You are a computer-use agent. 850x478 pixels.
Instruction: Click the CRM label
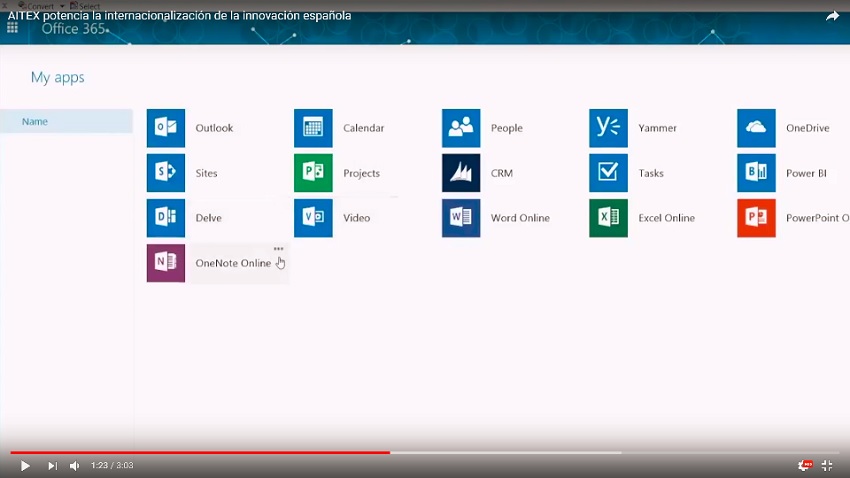[501, 173]
